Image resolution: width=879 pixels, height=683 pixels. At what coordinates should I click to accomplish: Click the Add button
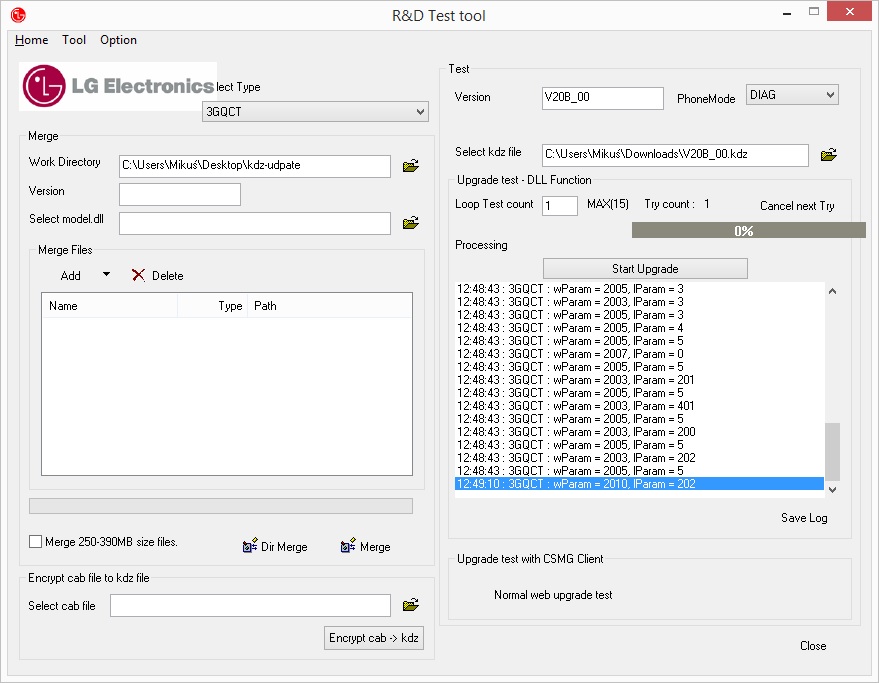coord(71,275)
